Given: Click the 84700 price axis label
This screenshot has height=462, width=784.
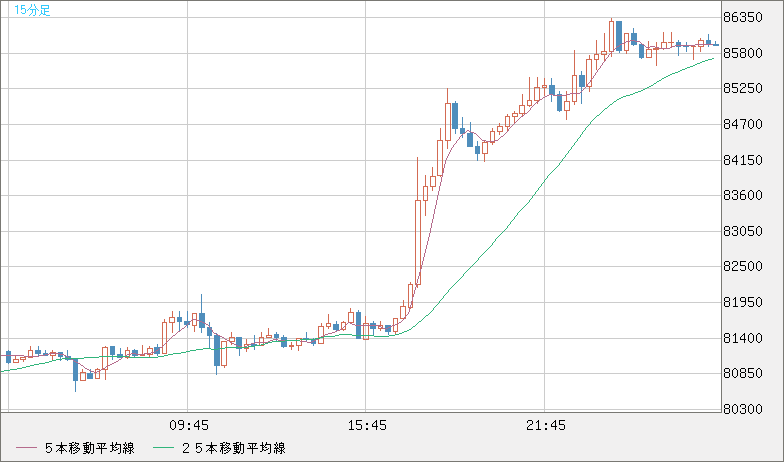Looking at the screenshot, I should coord(743,124).
